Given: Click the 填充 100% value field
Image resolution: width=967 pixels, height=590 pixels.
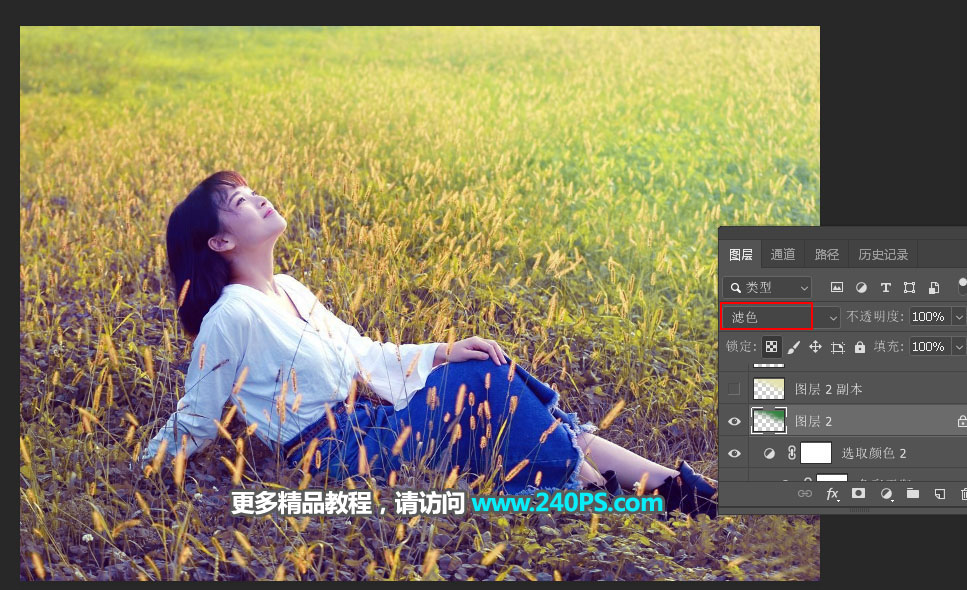Looking at the screenshot, I should pos(929,346).
